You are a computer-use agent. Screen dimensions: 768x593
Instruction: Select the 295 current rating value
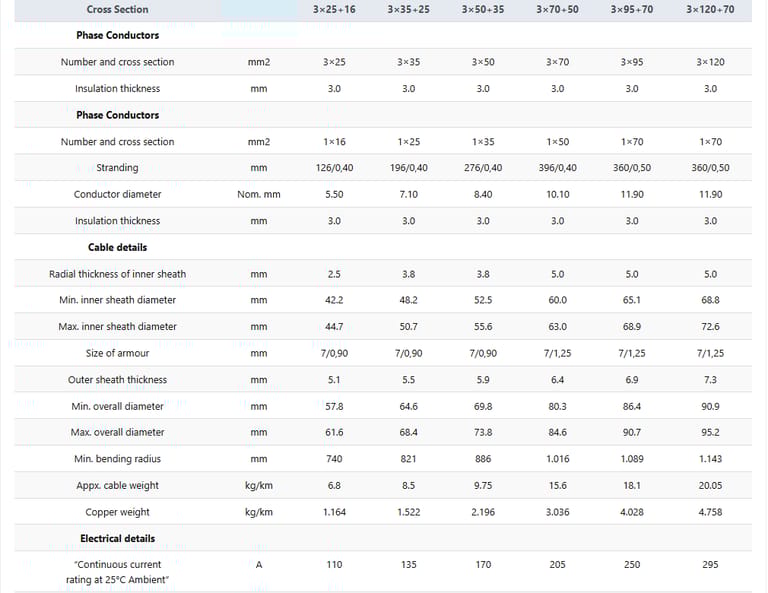click(x=710, y=565)
